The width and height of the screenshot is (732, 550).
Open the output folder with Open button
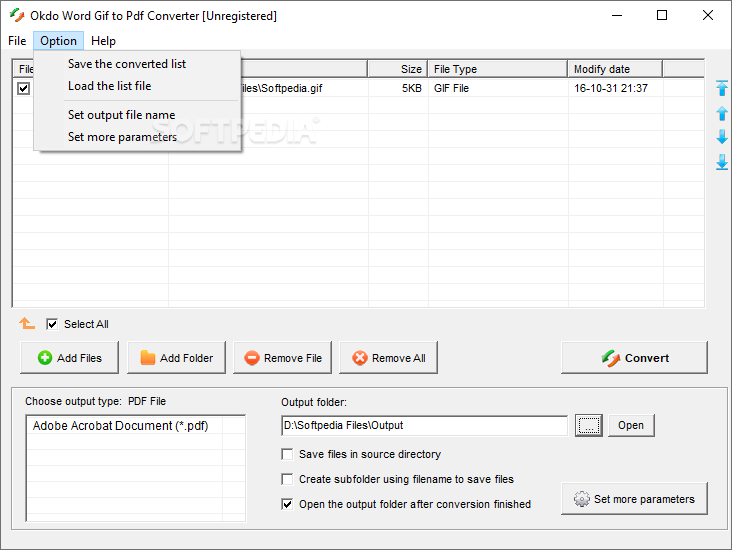tap(631, 425)
